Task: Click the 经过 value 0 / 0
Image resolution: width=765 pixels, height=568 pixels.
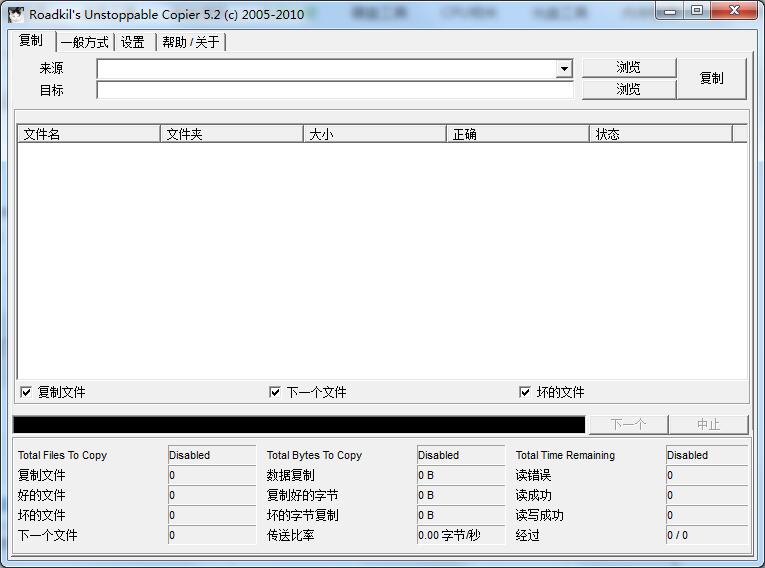Action: point(707,535)
